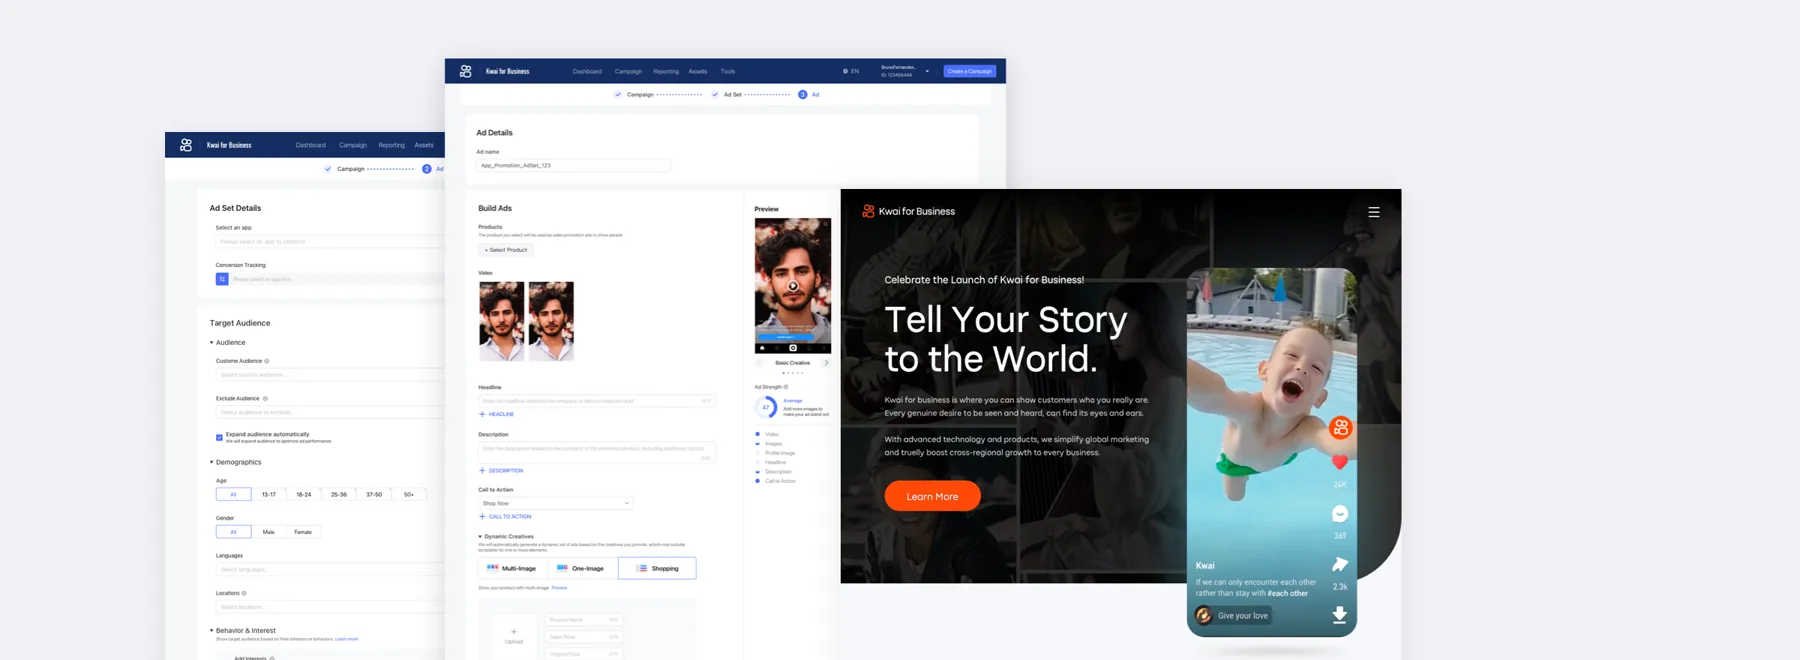Select Age range 50+
1800x660 pixels.
409,494
